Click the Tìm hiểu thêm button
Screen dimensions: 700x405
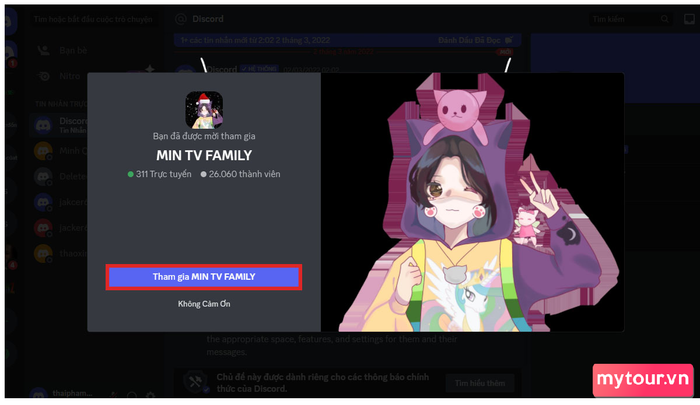tap(480, 383)
